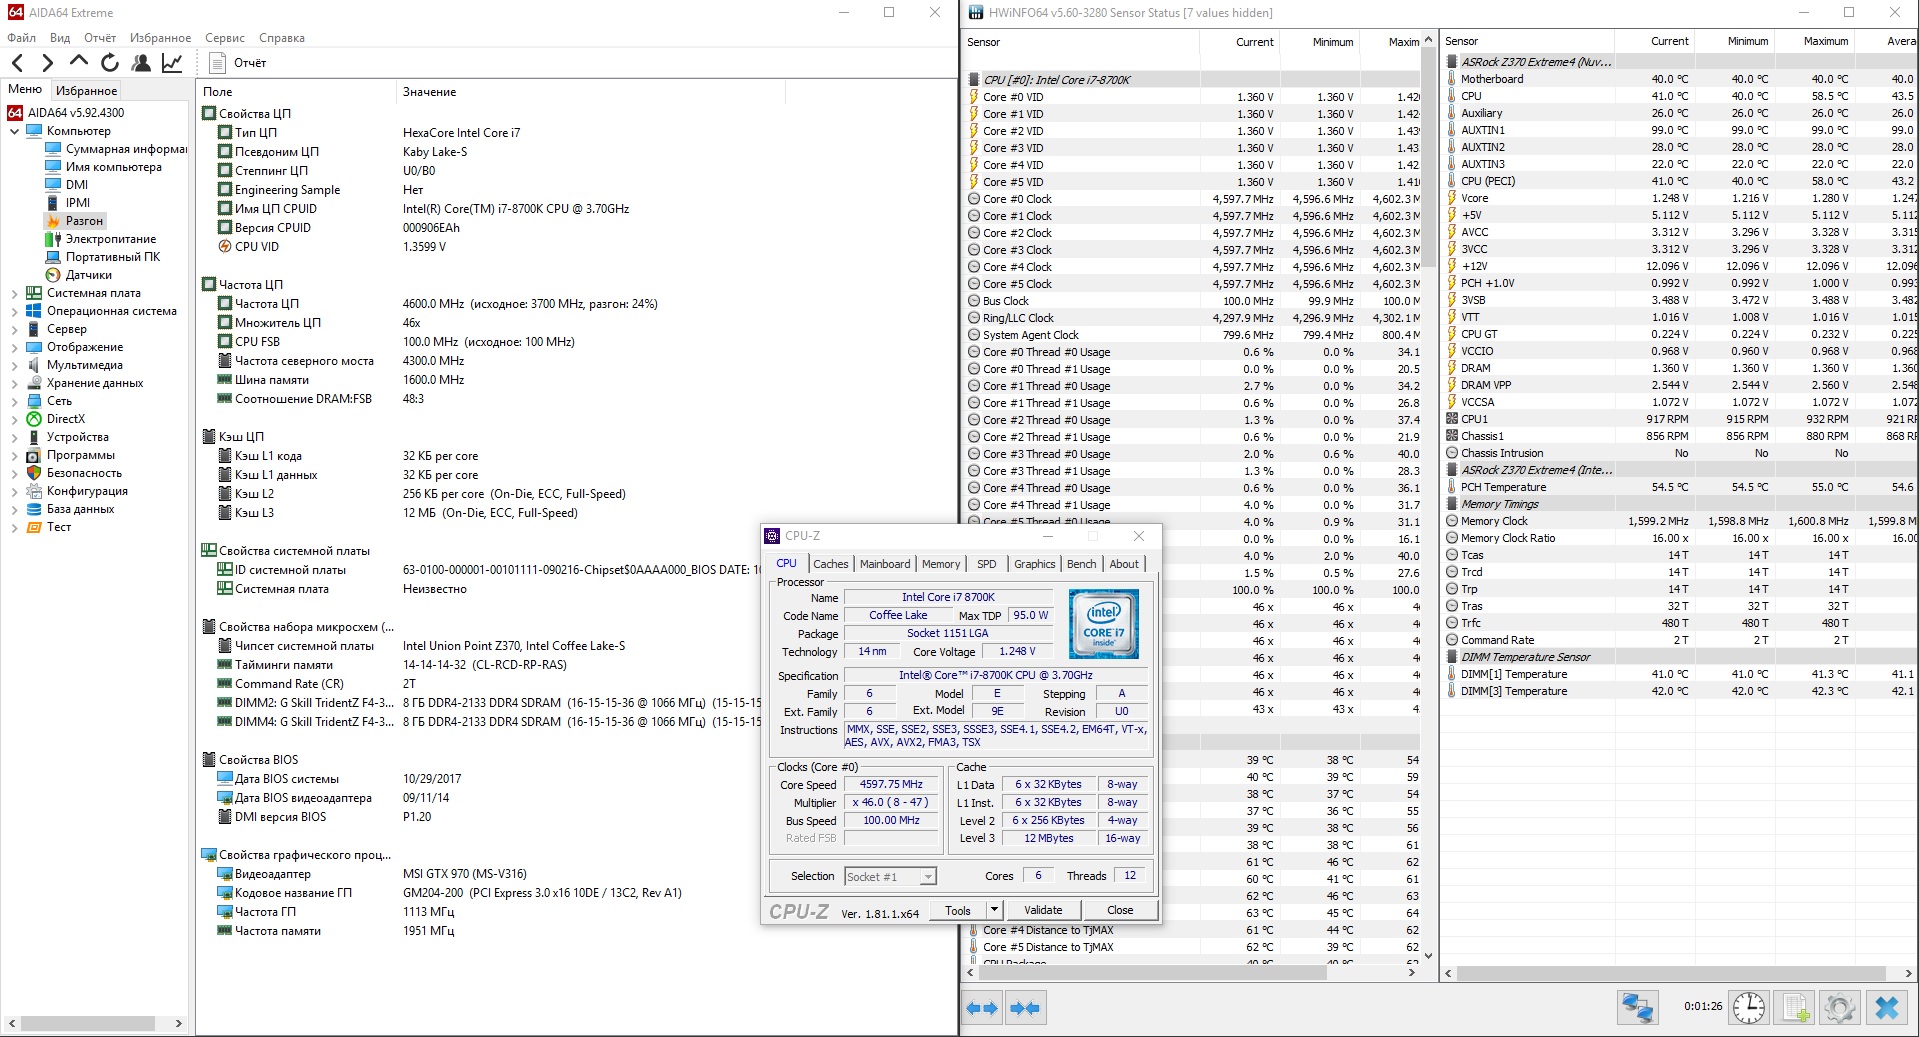This screenshot has width=1919, height=1037.
Task: Open the CPU-Z Bench tab
Action: pos(1081,564)
